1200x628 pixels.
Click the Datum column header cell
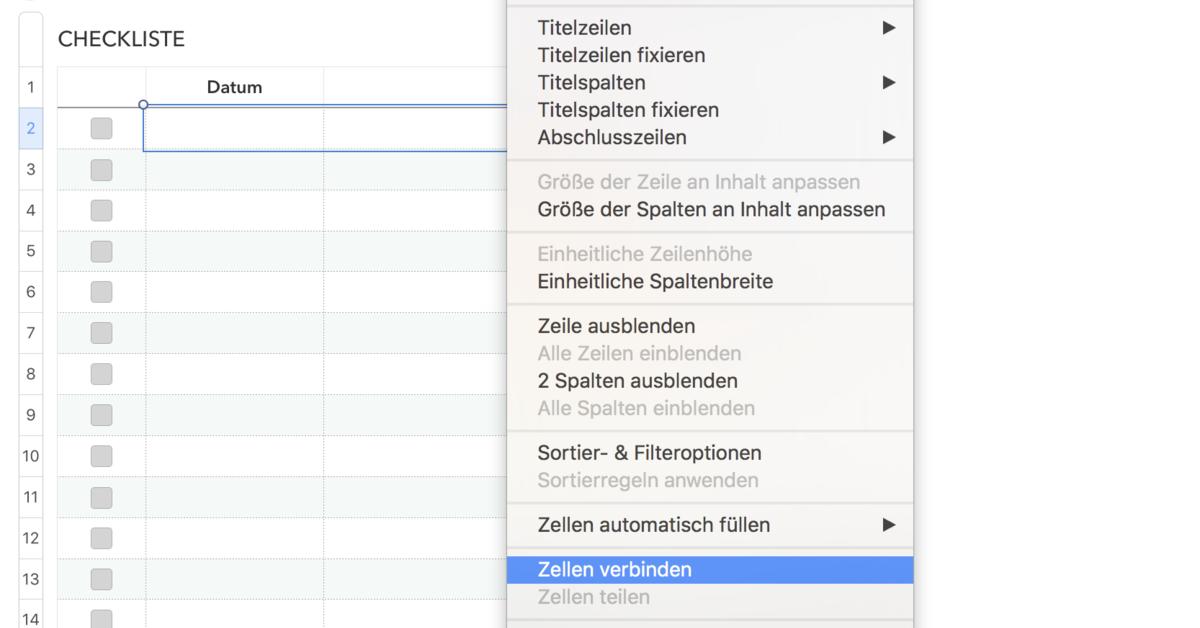pos(234,87)
